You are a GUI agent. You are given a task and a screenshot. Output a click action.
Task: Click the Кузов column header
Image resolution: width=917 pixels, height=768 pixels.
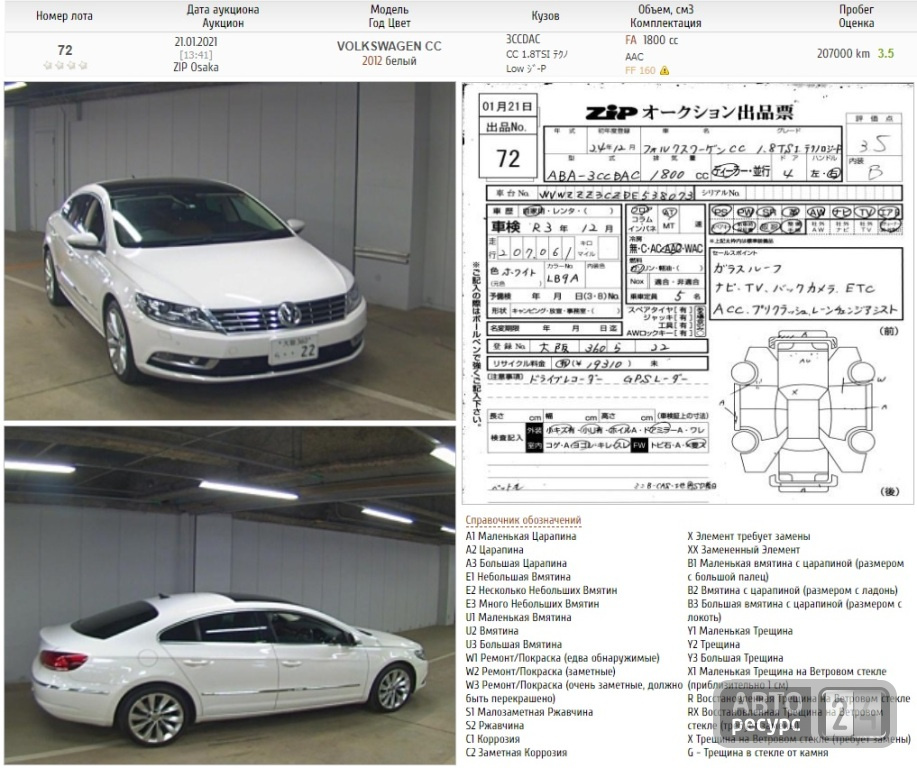point(545,16)
